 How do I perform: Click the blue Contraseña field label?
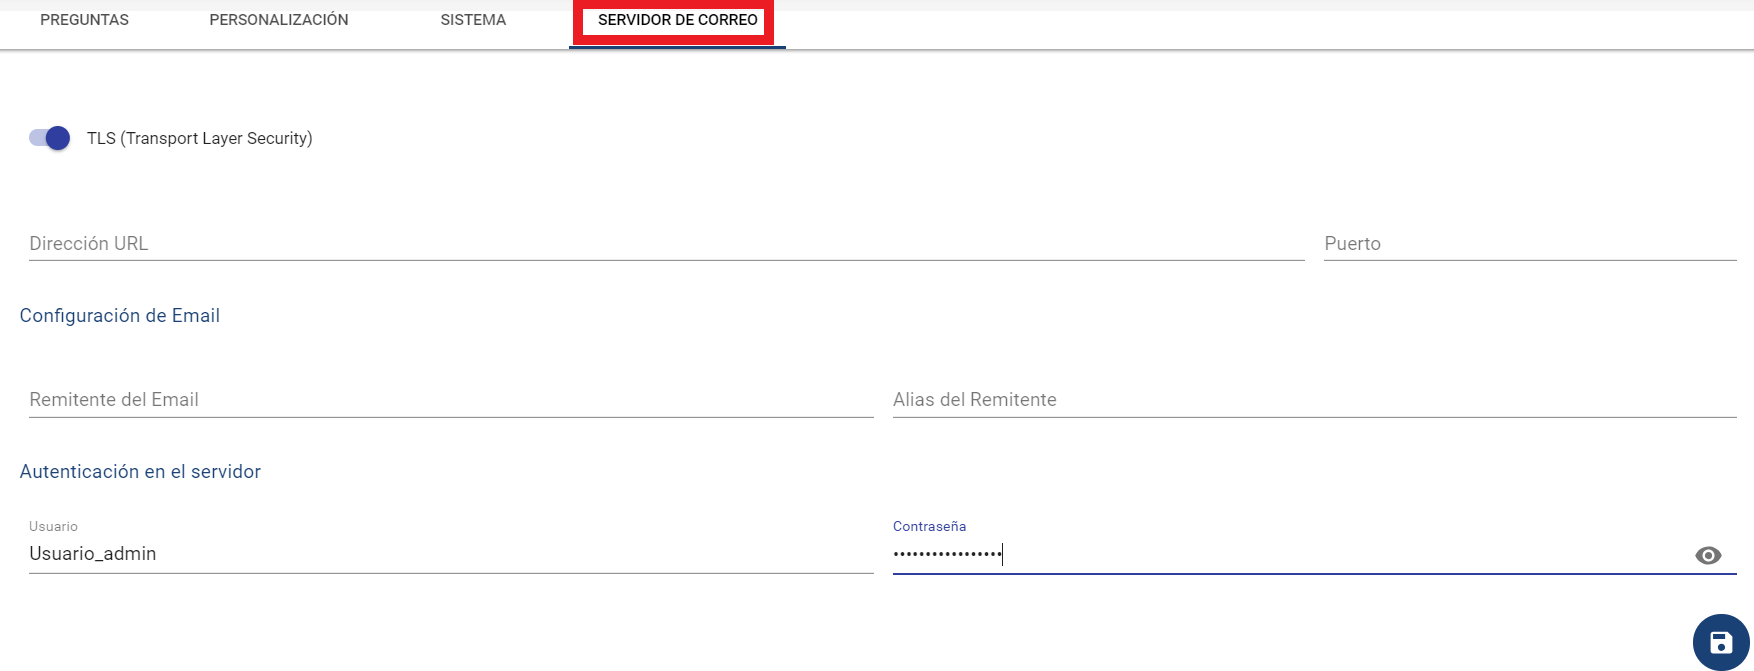point(929,526)
